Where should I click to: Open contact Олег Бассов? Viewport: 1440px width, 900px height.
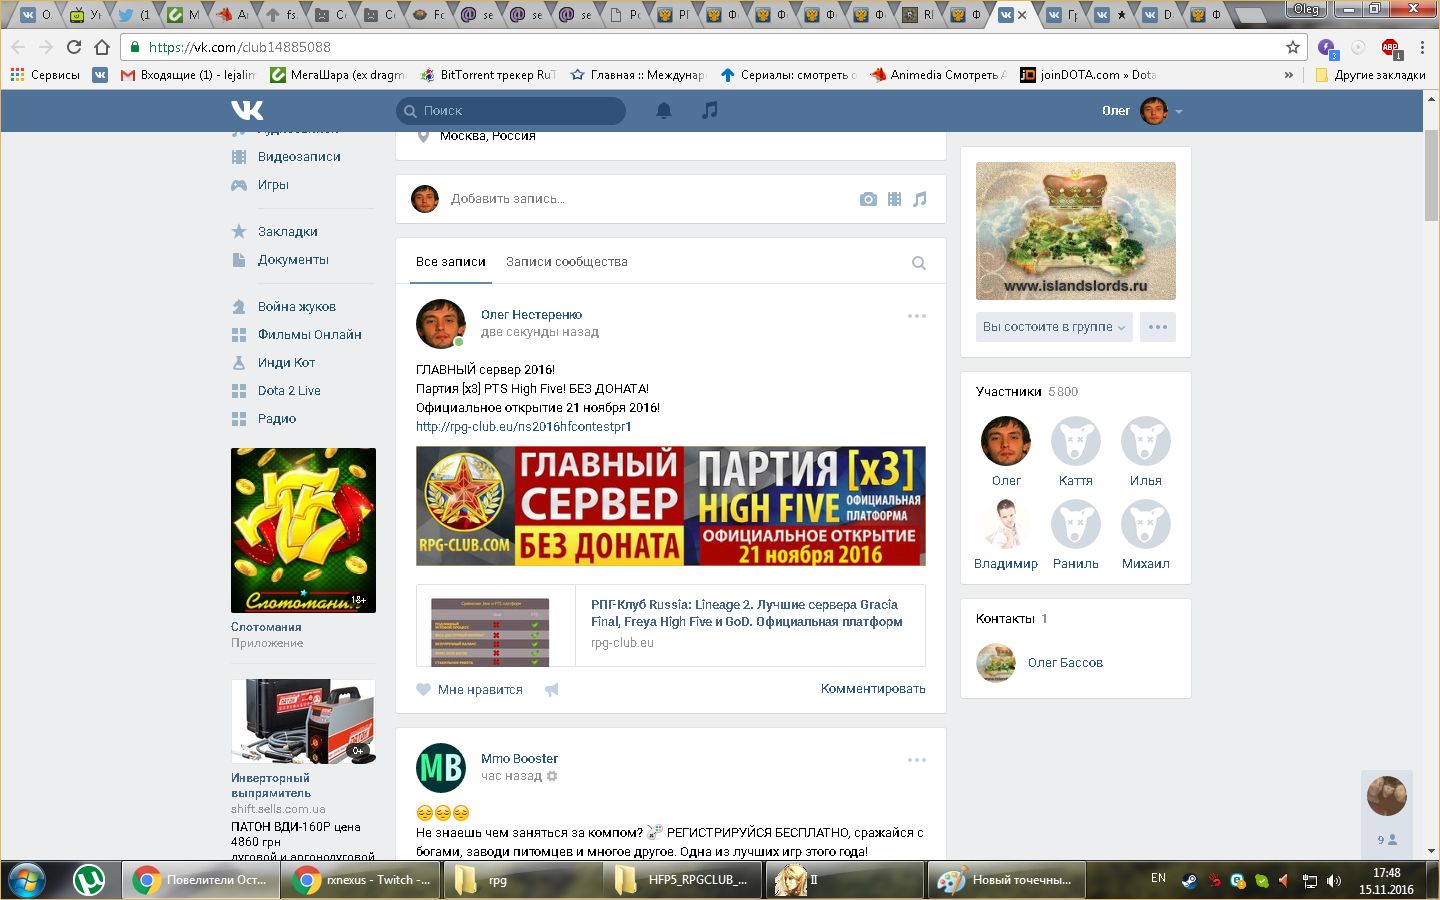pyautogui.click(x=1065, y=663)
